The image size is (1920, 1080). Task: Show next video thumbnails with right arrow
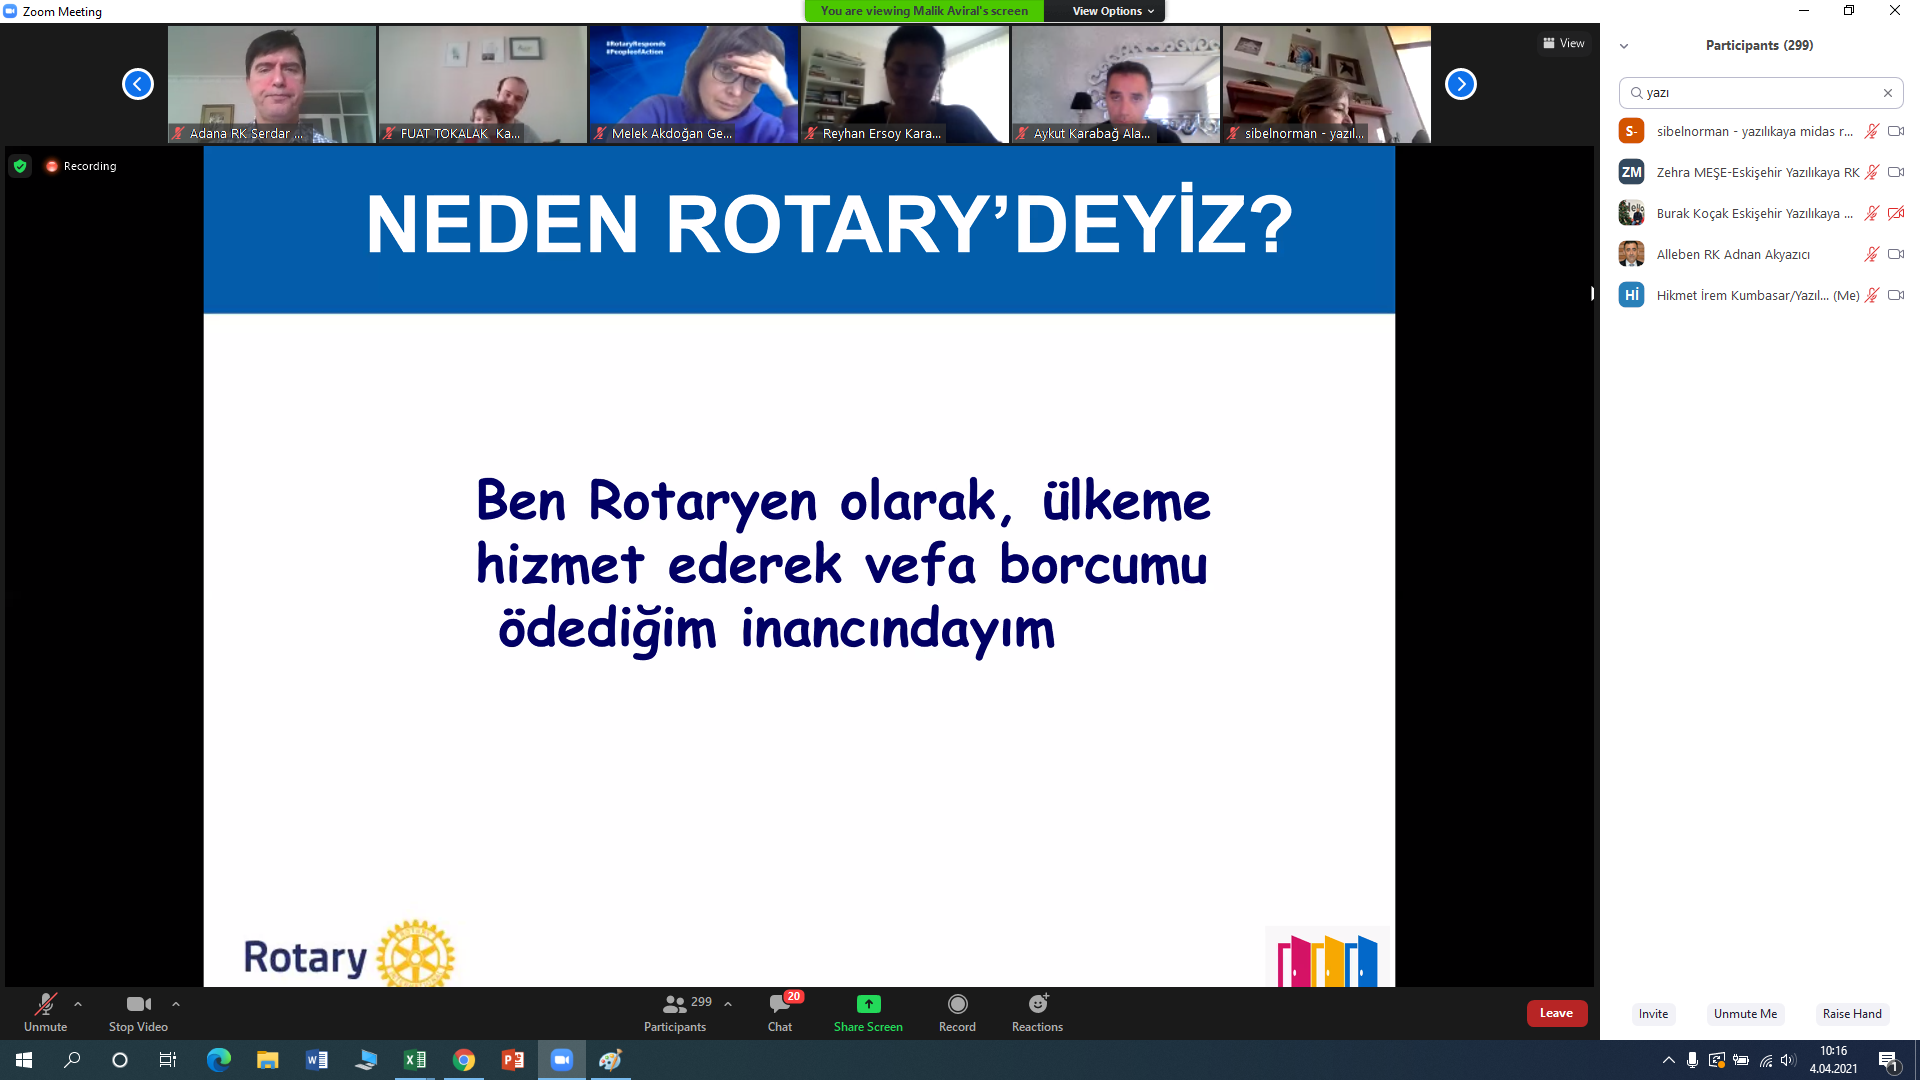tap(1461, 84)
